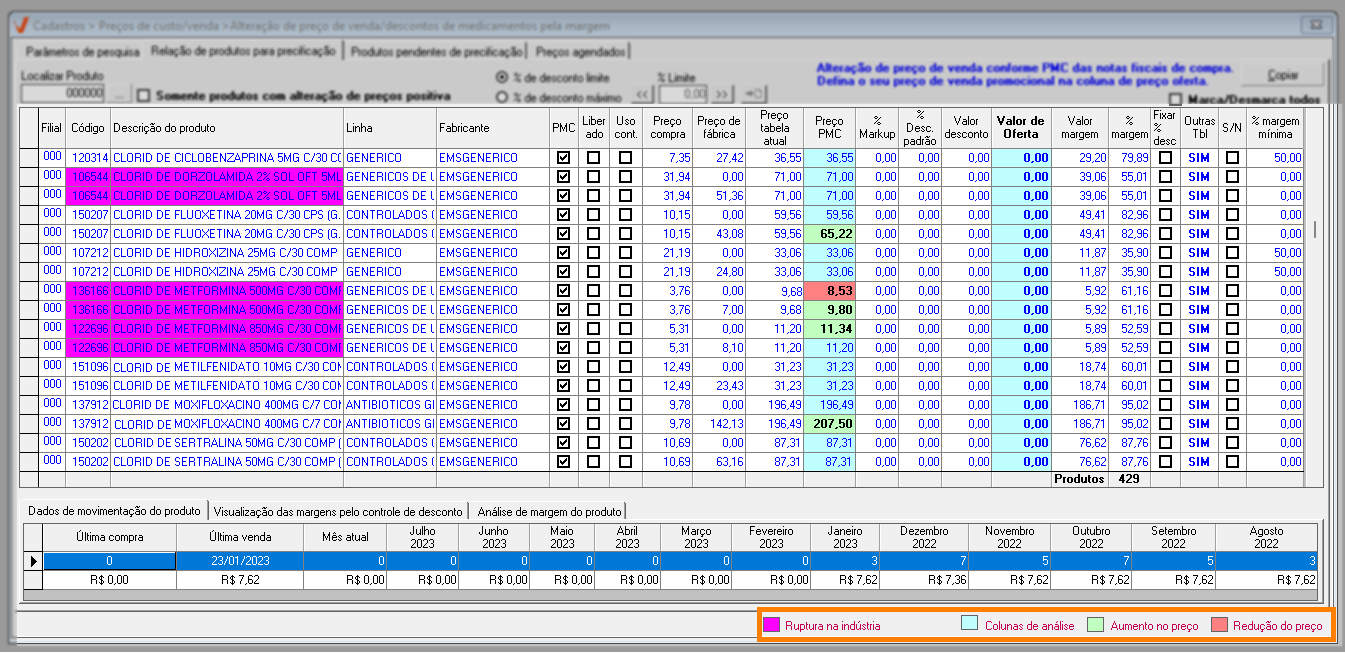
Task: Click the 'Descrição do produto' column header
Action: click(226, 128)
